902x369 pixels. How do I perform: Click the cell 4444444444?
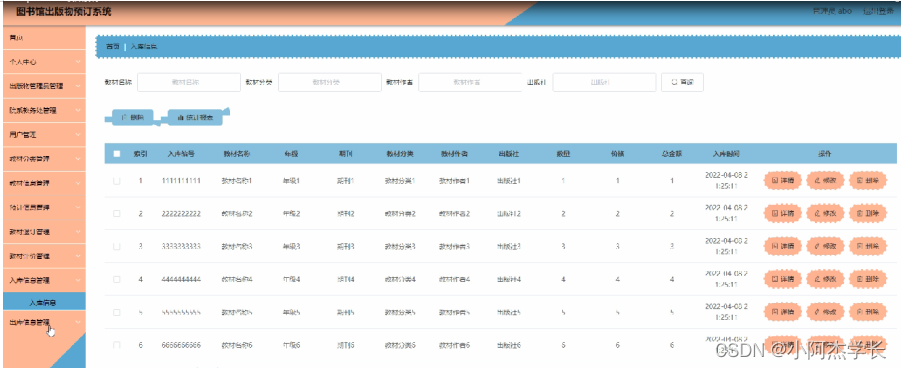pos(181,279)
